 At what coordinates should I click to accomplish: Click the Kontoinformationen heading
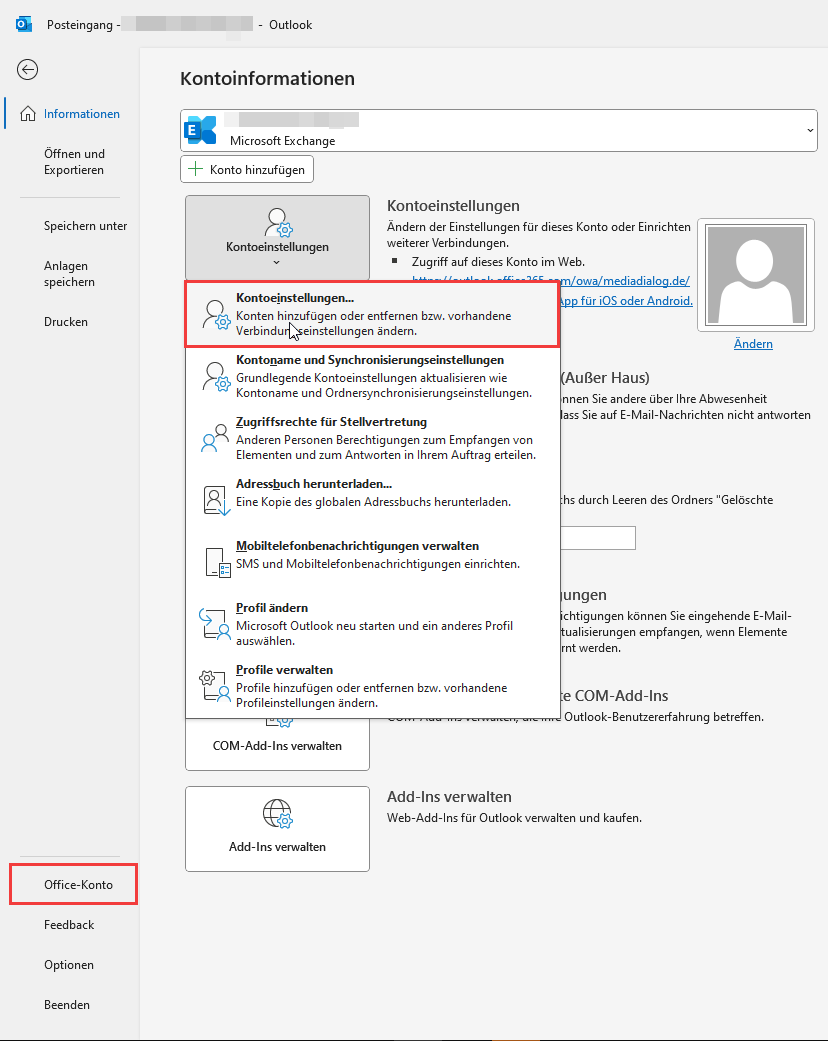268,78
